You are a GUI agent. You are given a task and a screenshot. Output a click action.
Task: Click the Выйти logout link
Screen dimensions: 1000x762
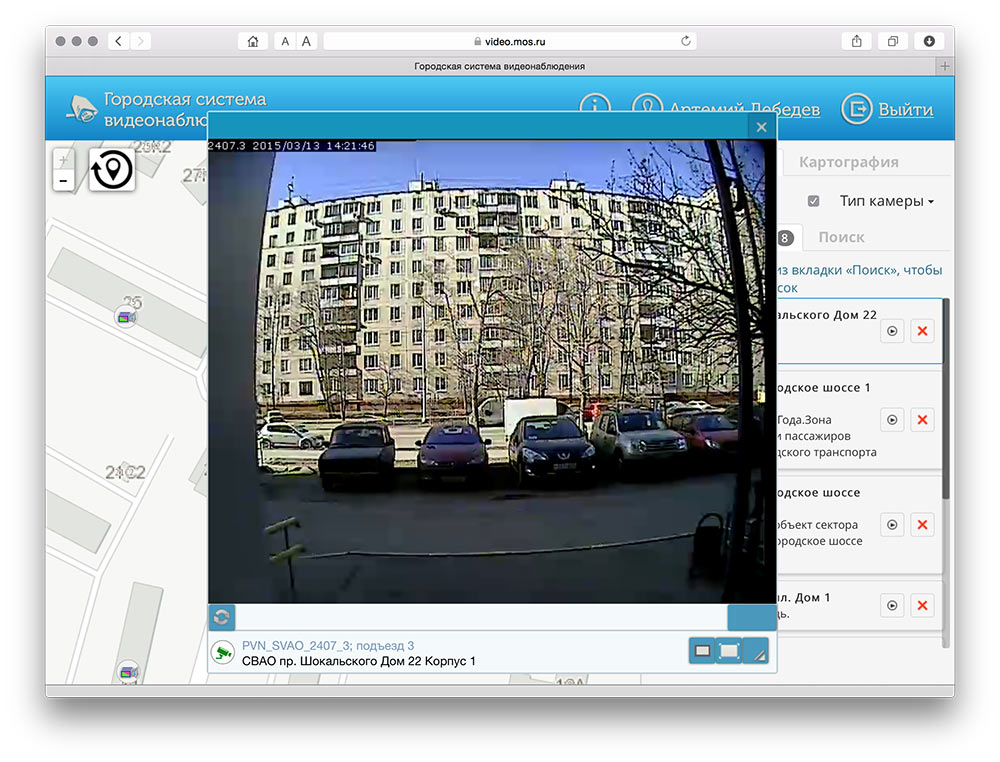point(906,110)
